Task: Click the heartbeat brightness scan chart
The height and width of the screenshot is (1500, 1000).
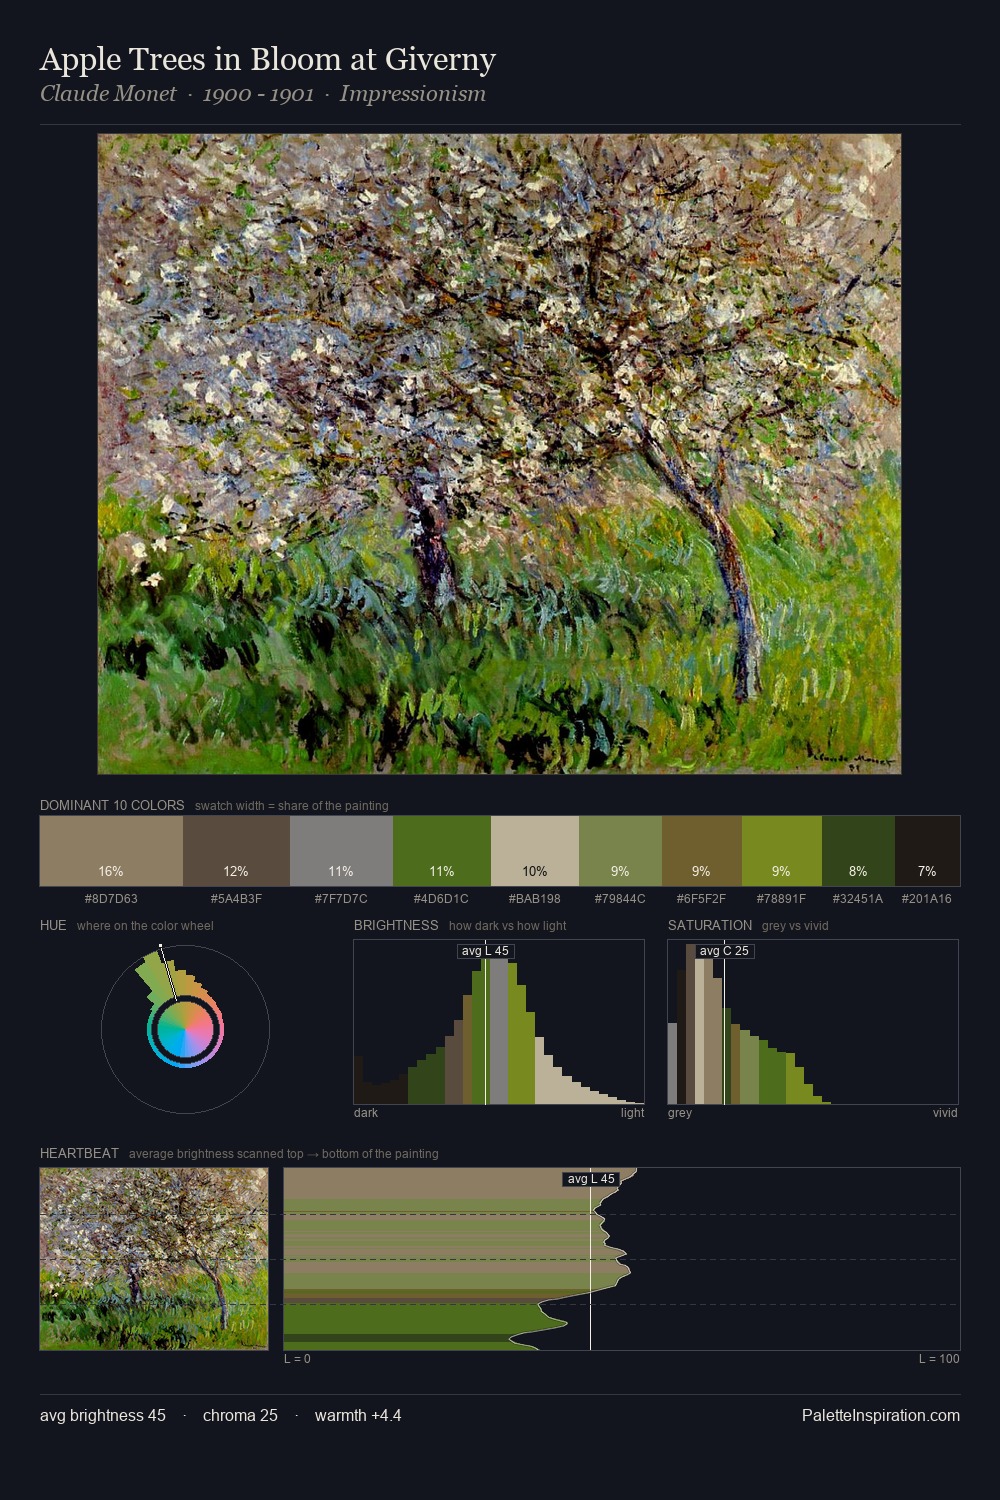Action: click(622, 1259)
